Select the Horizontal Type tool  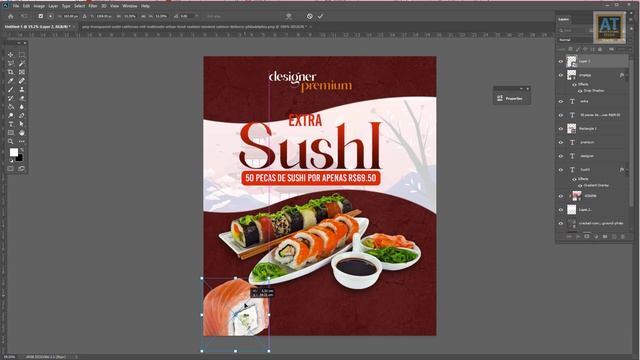click(11, 124)
